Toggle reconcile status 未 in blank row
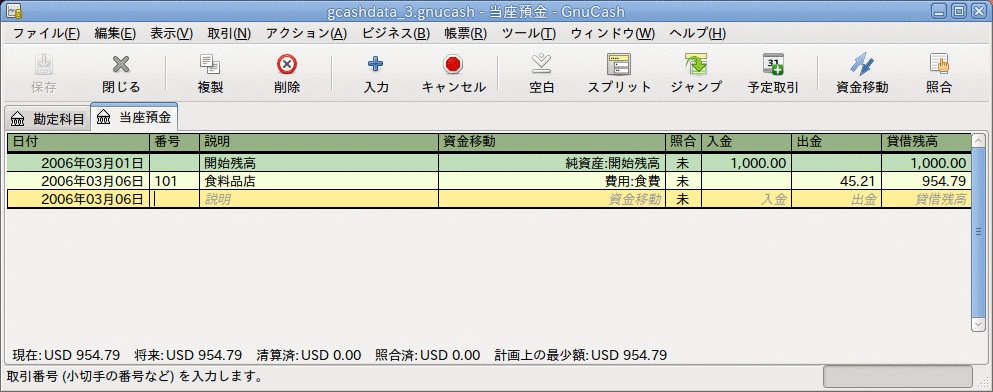 (x=683, y=199)
